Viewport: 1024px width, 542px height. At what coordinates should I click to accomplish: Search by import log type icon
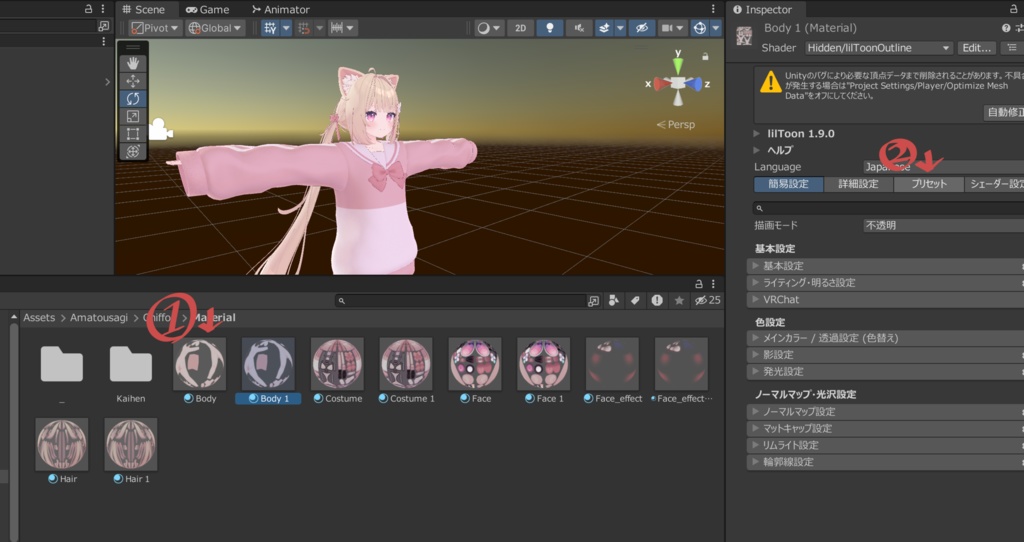[x=657, y=300]
